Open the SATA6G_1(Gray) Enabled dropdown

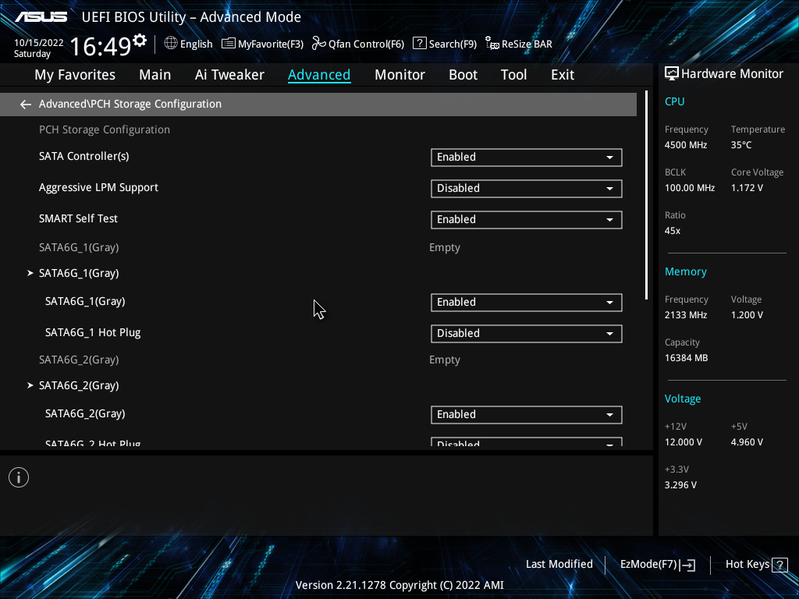[x=526, y=302]
